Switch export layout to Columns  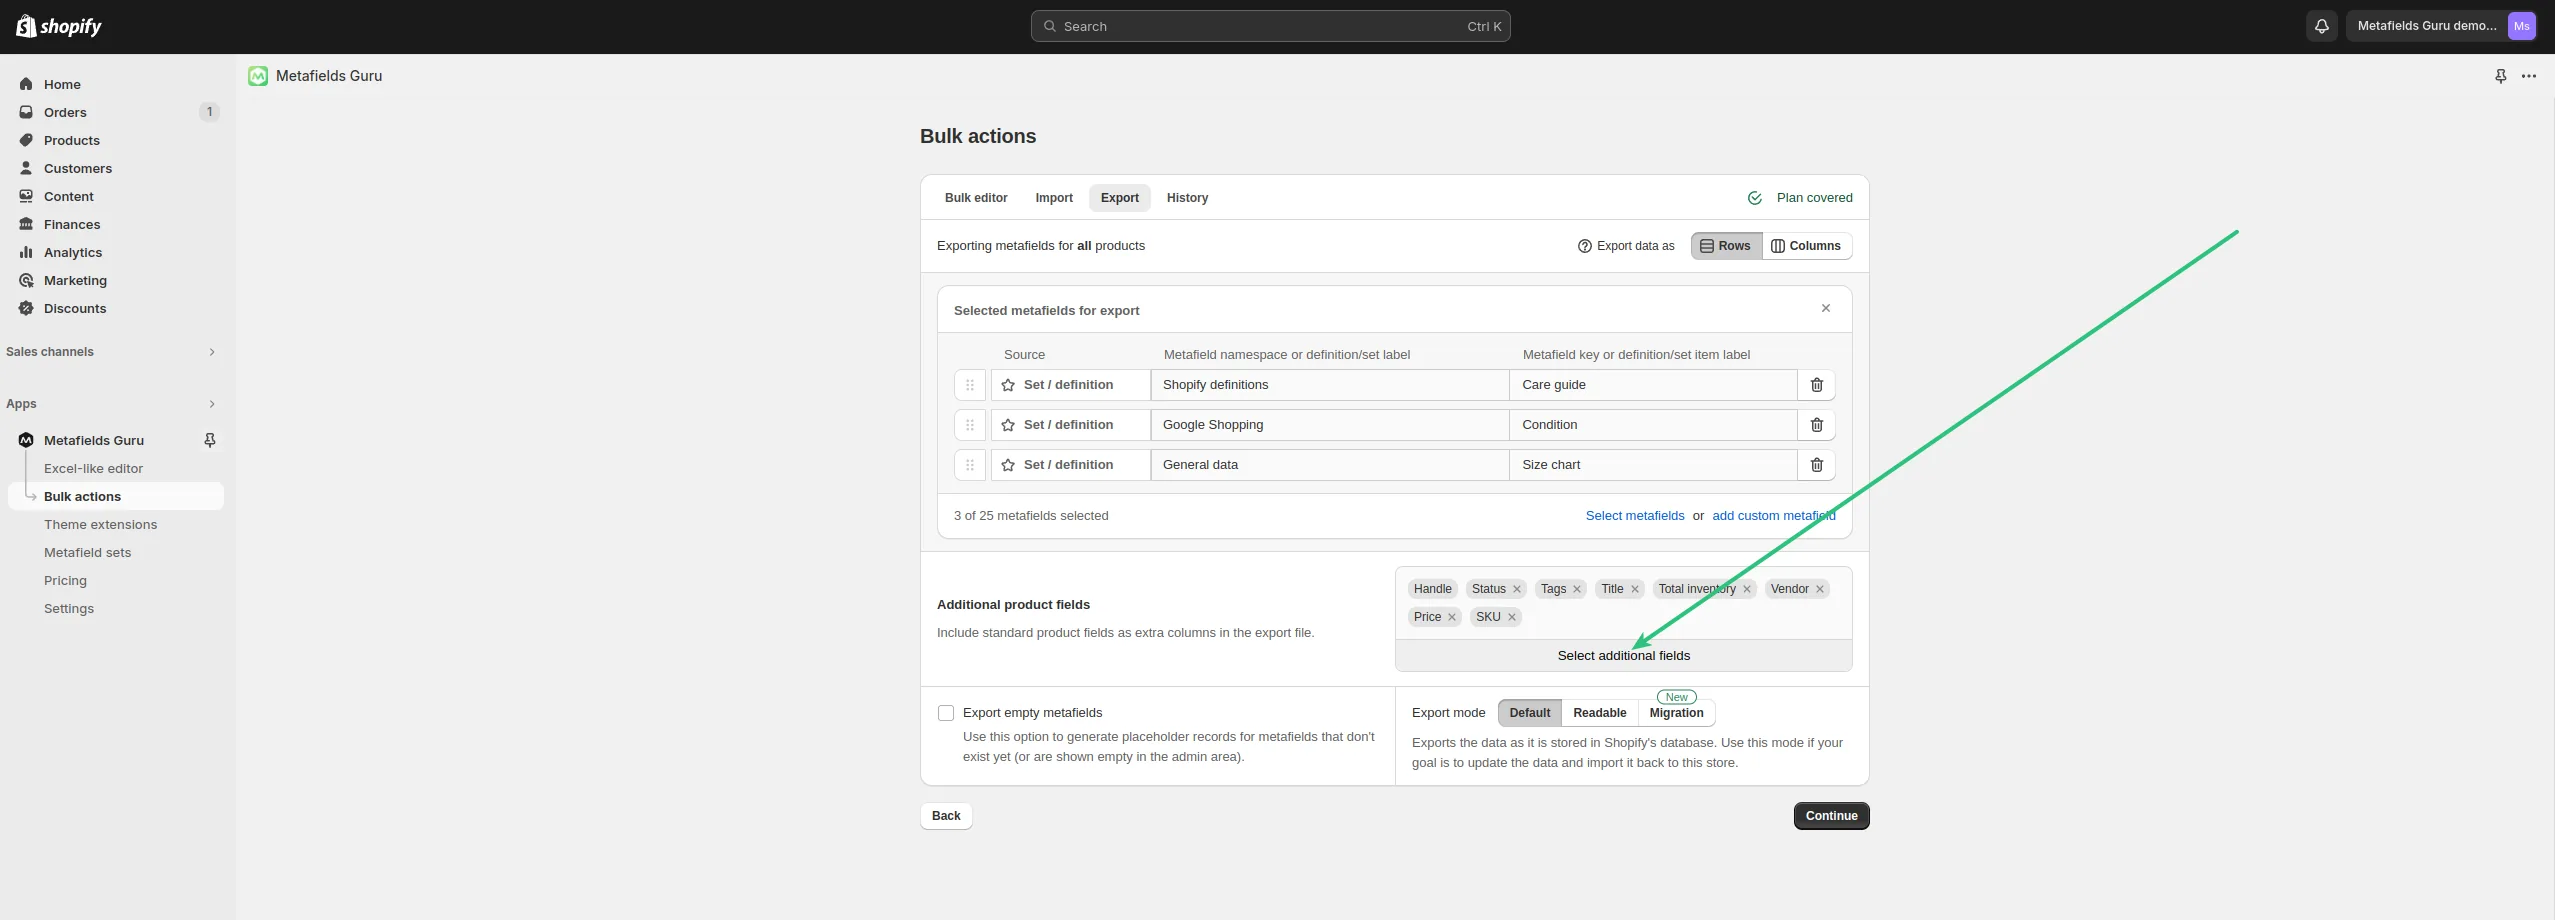(x=1807, y=246)
